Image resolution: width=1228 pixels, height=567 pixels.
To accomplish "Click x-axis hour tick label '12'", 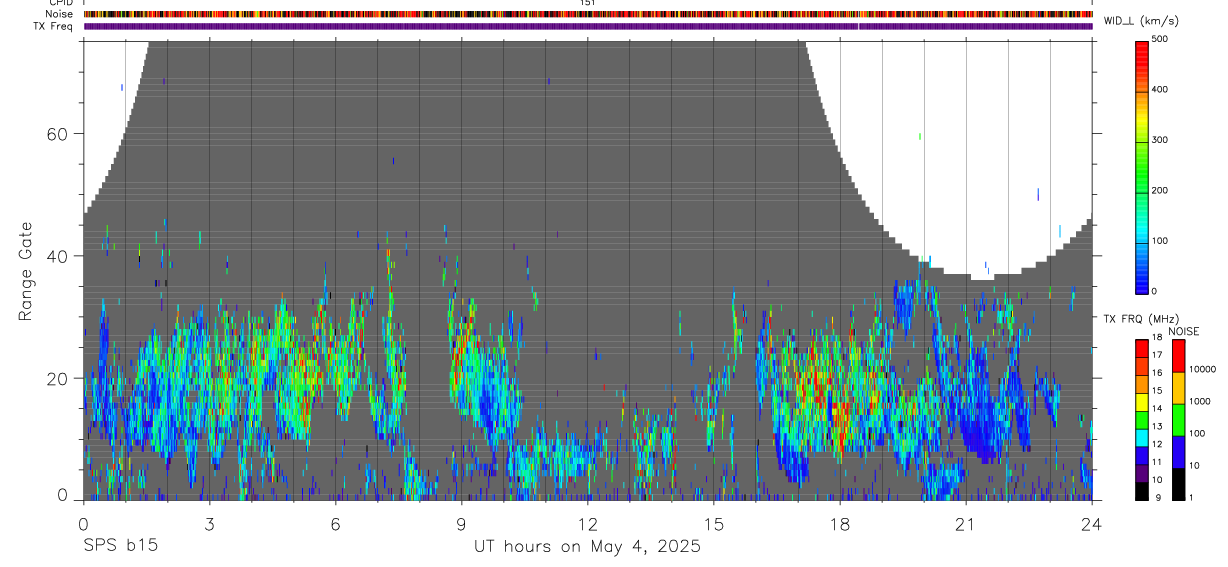I will 587,523.
